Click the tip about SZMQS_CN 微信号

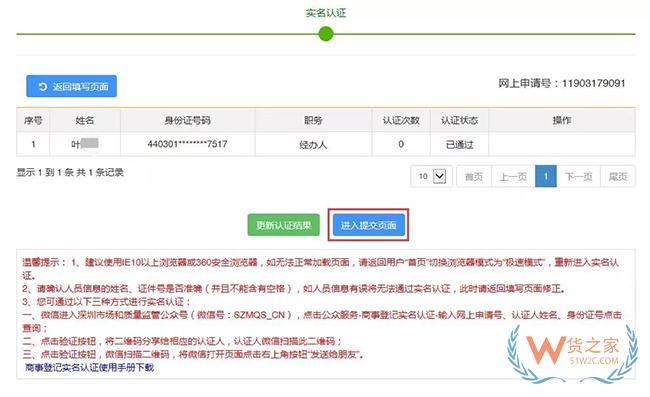tap(322, 321)
